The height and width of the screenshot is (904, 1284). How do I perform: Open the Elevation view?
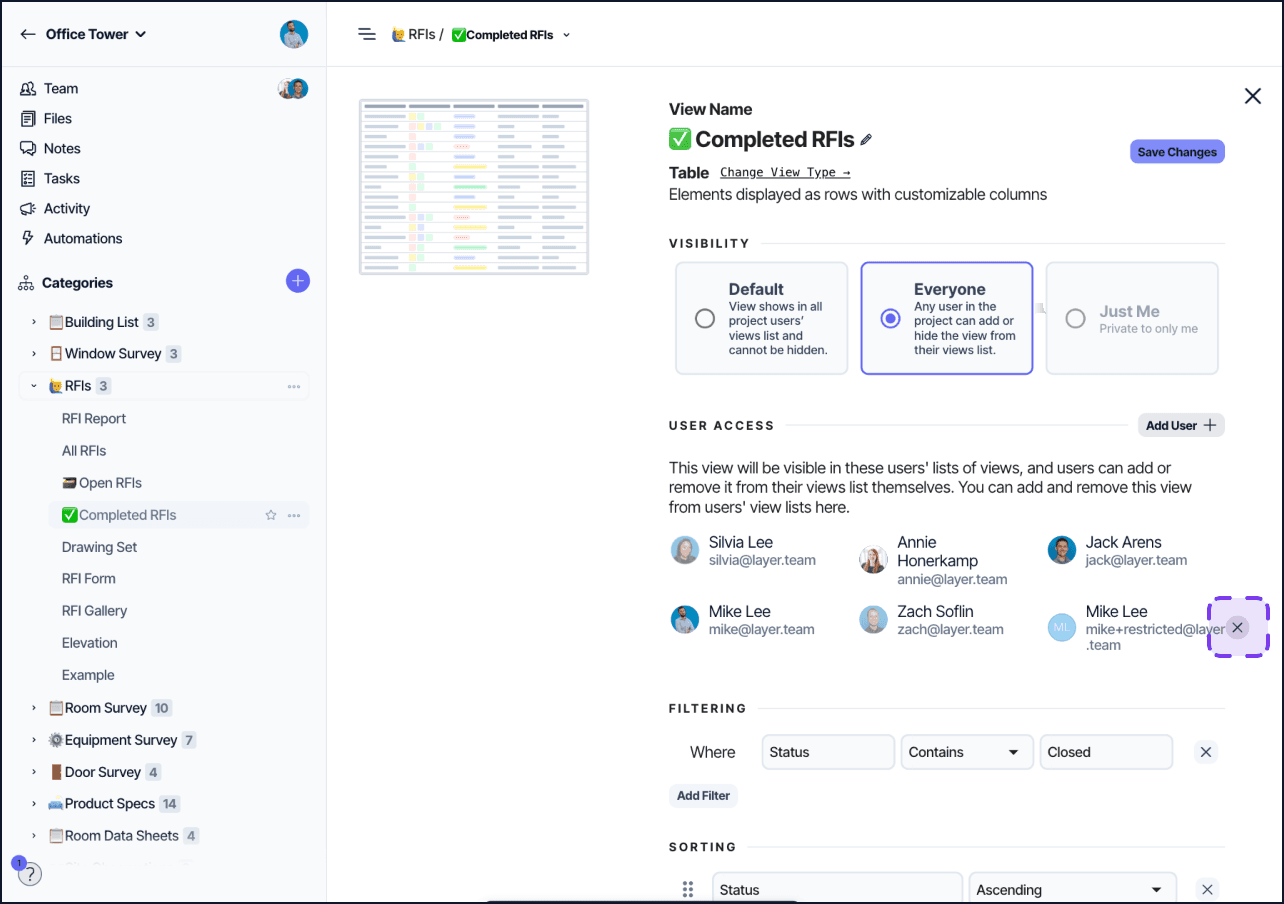click(x=90, y=643)
